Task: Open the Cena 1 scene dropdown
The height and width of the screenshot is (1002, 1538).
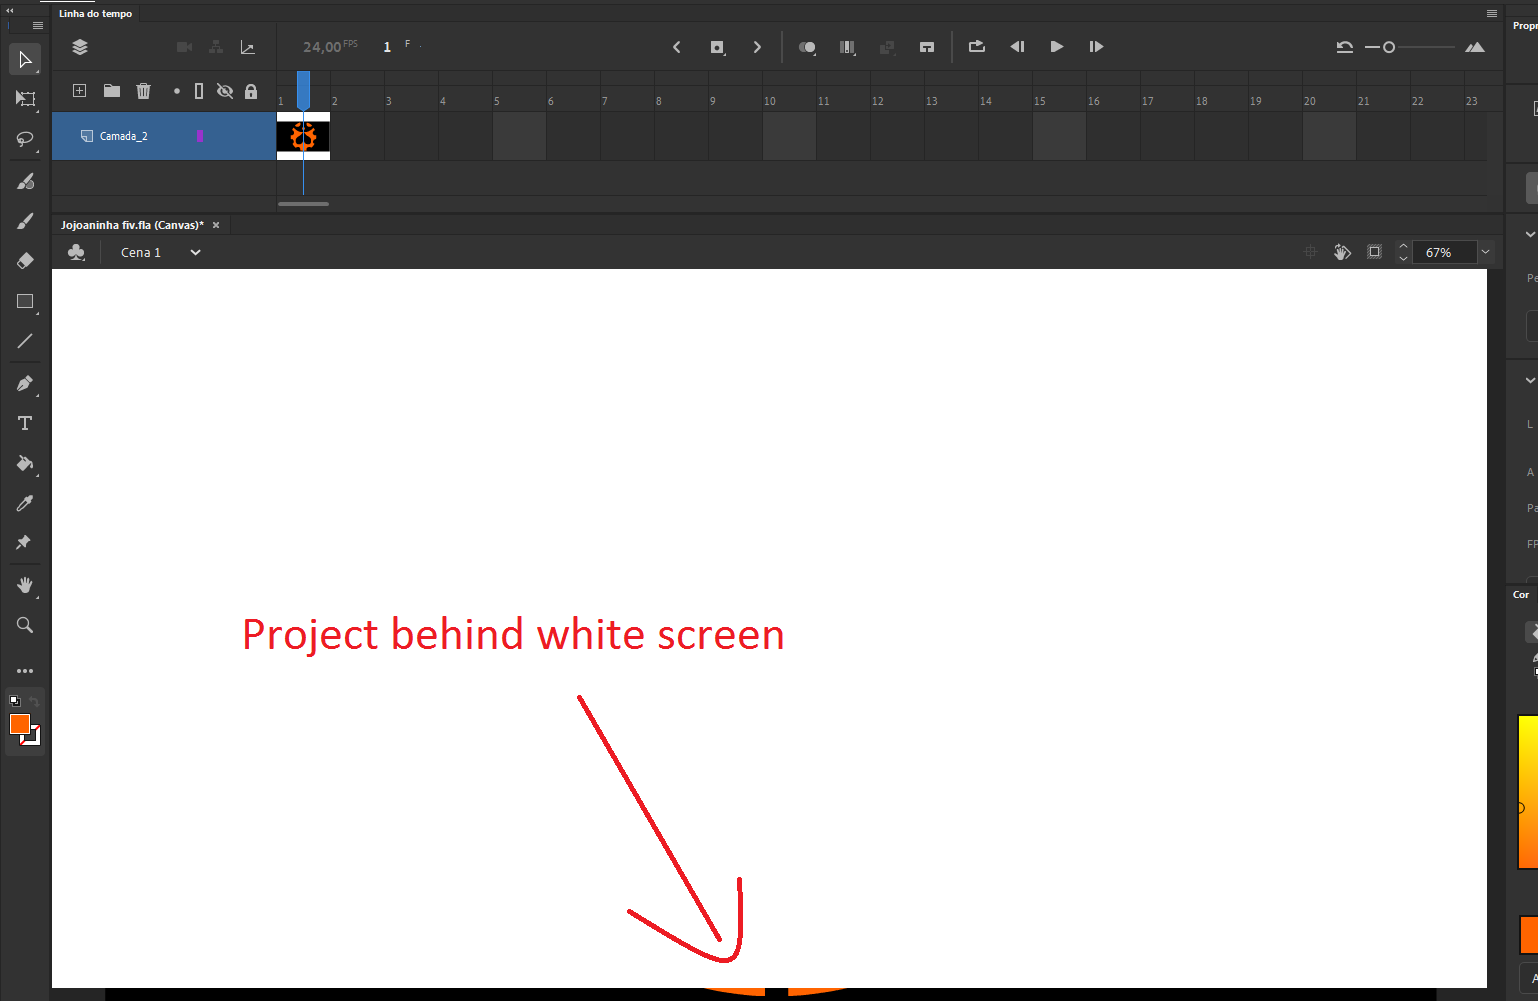Action: coord(194,252)
